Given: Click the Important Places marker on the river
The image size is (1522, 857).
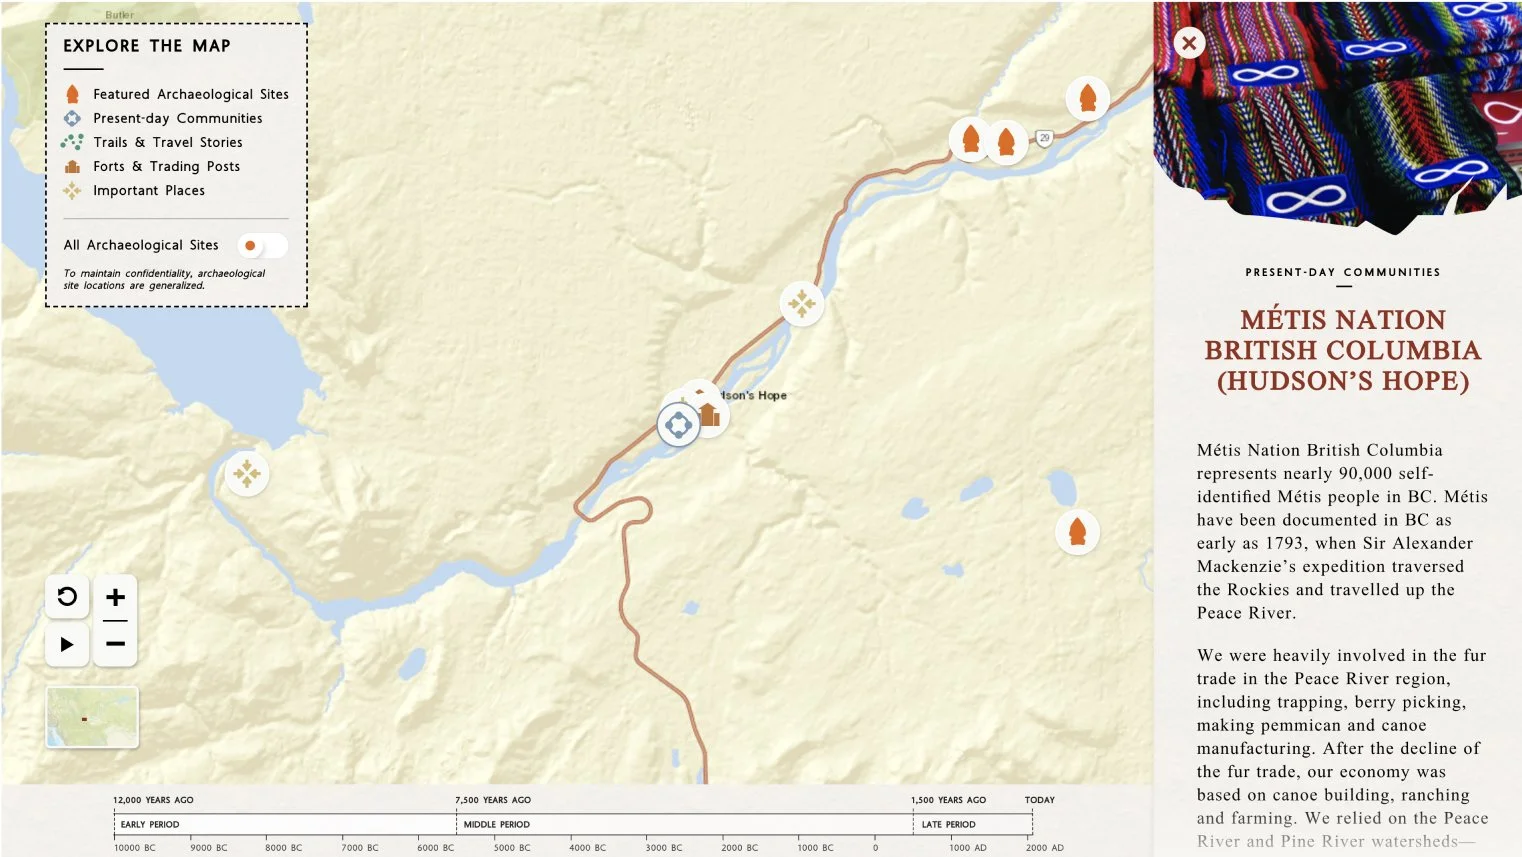Looking at the screenshot, I should [x=801, y=303].
